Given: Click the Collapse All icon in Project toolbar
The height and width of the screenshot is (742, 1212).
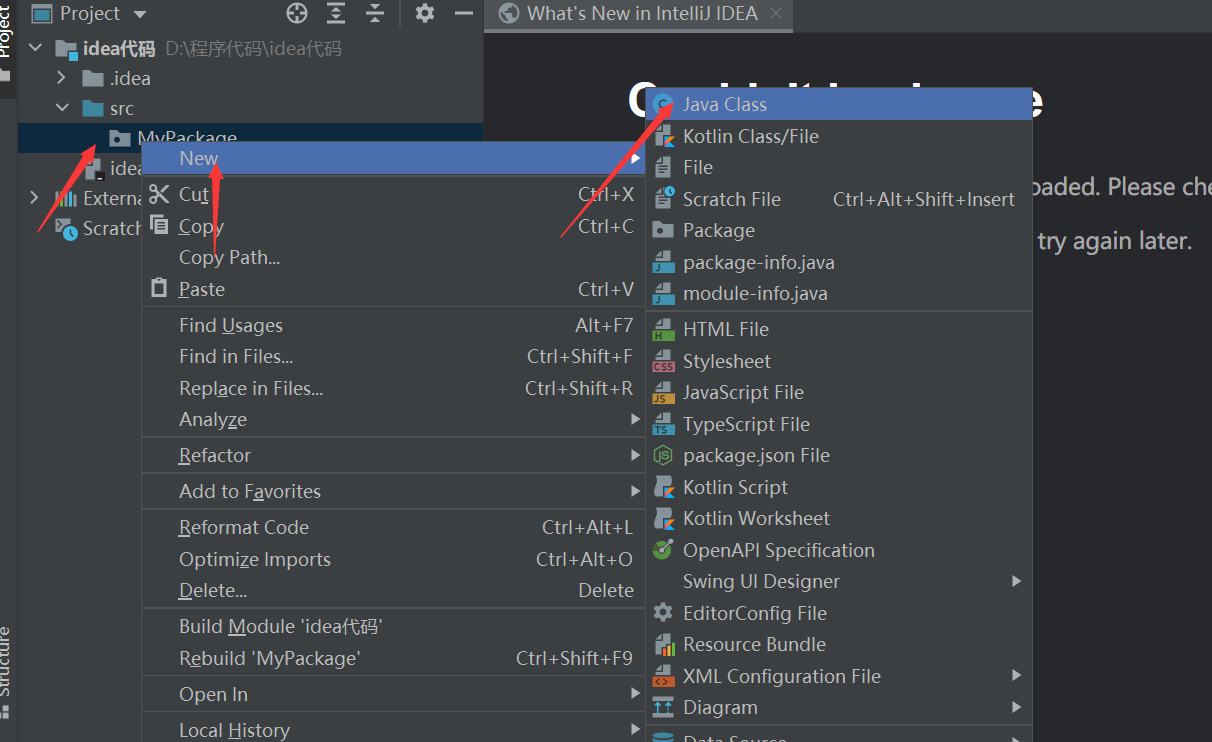Looking at the screenshot, I should (374, 14).
